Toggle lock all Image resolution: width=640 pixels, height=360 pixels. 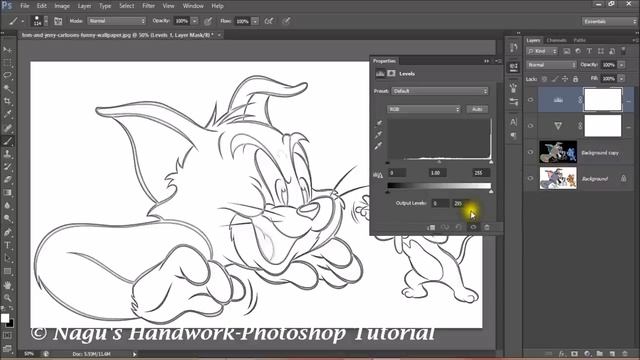click(576, 79)
